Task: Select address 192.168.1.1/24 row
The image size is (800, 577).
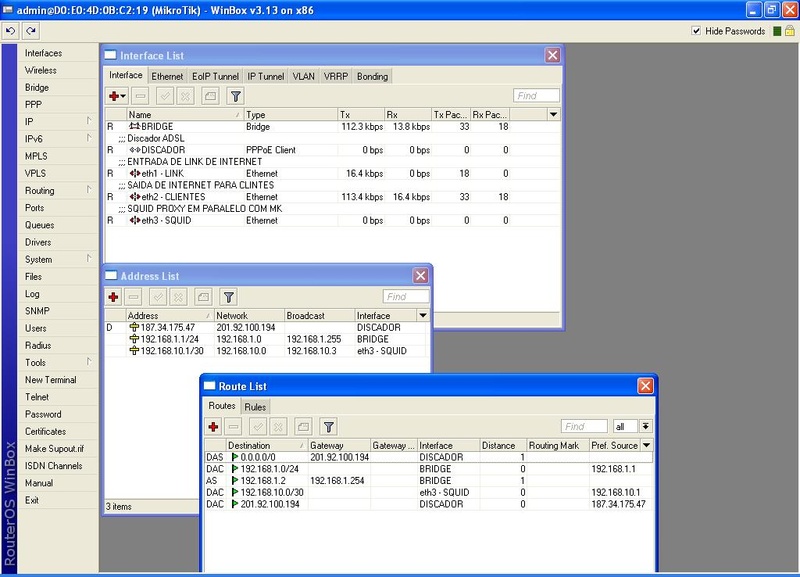Action: coord(266,339)
